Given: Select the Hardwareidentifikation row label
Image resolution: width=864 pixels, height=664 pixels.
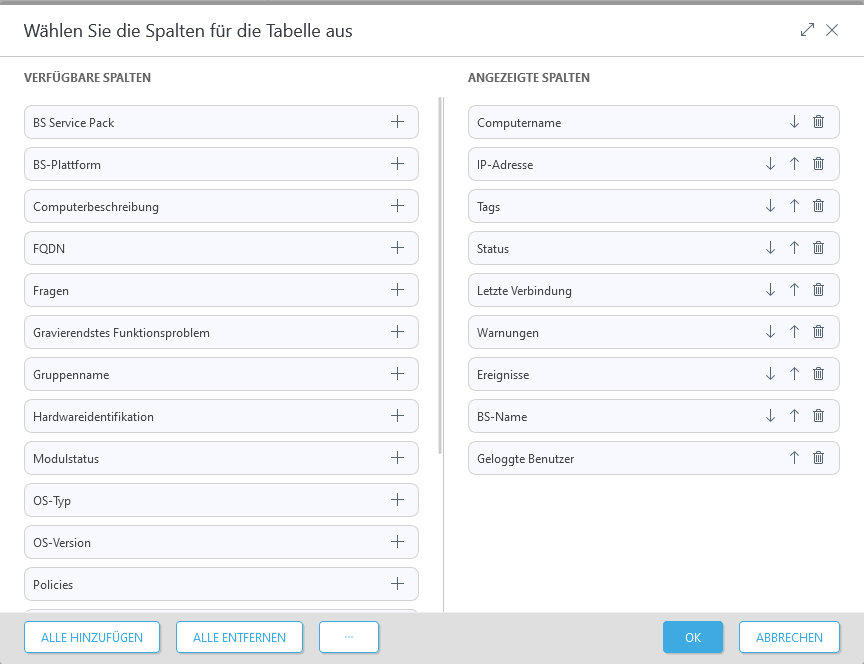Looking at the screenshot, I should point(93,417).
